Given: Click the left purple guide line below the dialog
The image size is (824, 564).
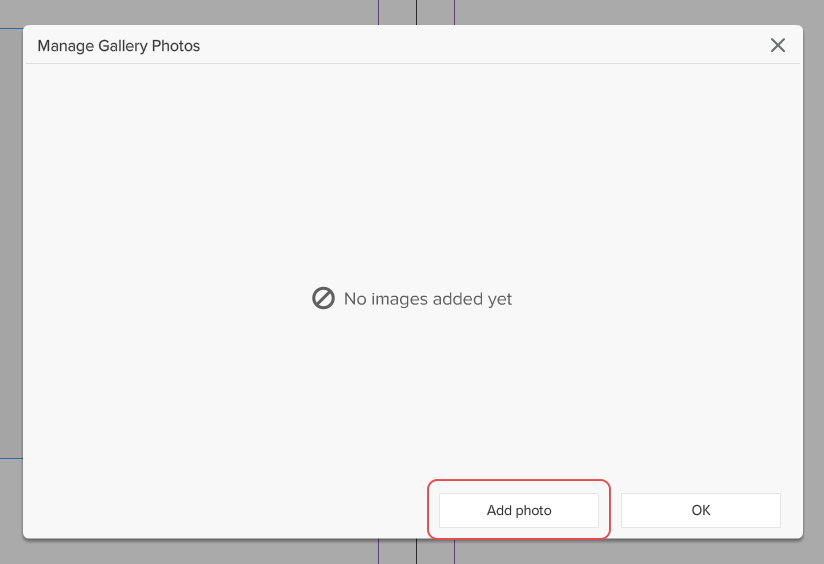Looking at the screenshot, I should click(x=378, y=553).
